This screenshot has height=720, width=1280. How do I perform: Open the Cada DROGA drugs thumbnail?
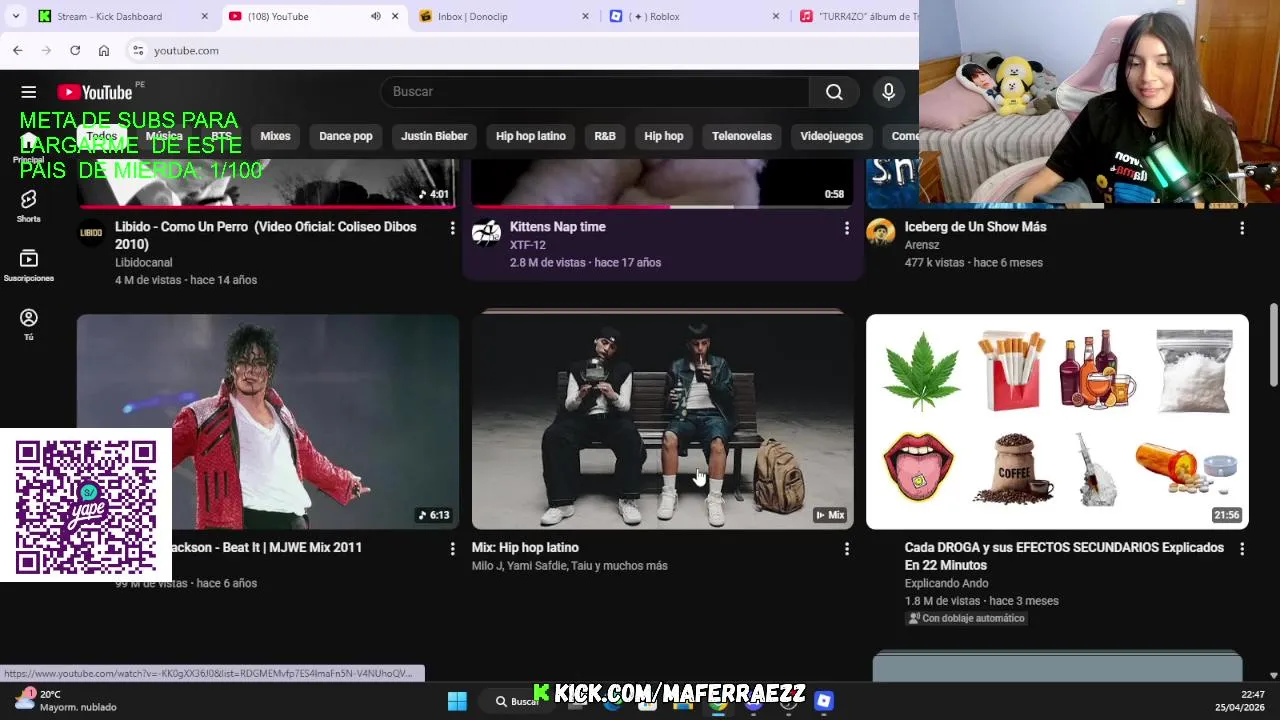(1057, 421)
